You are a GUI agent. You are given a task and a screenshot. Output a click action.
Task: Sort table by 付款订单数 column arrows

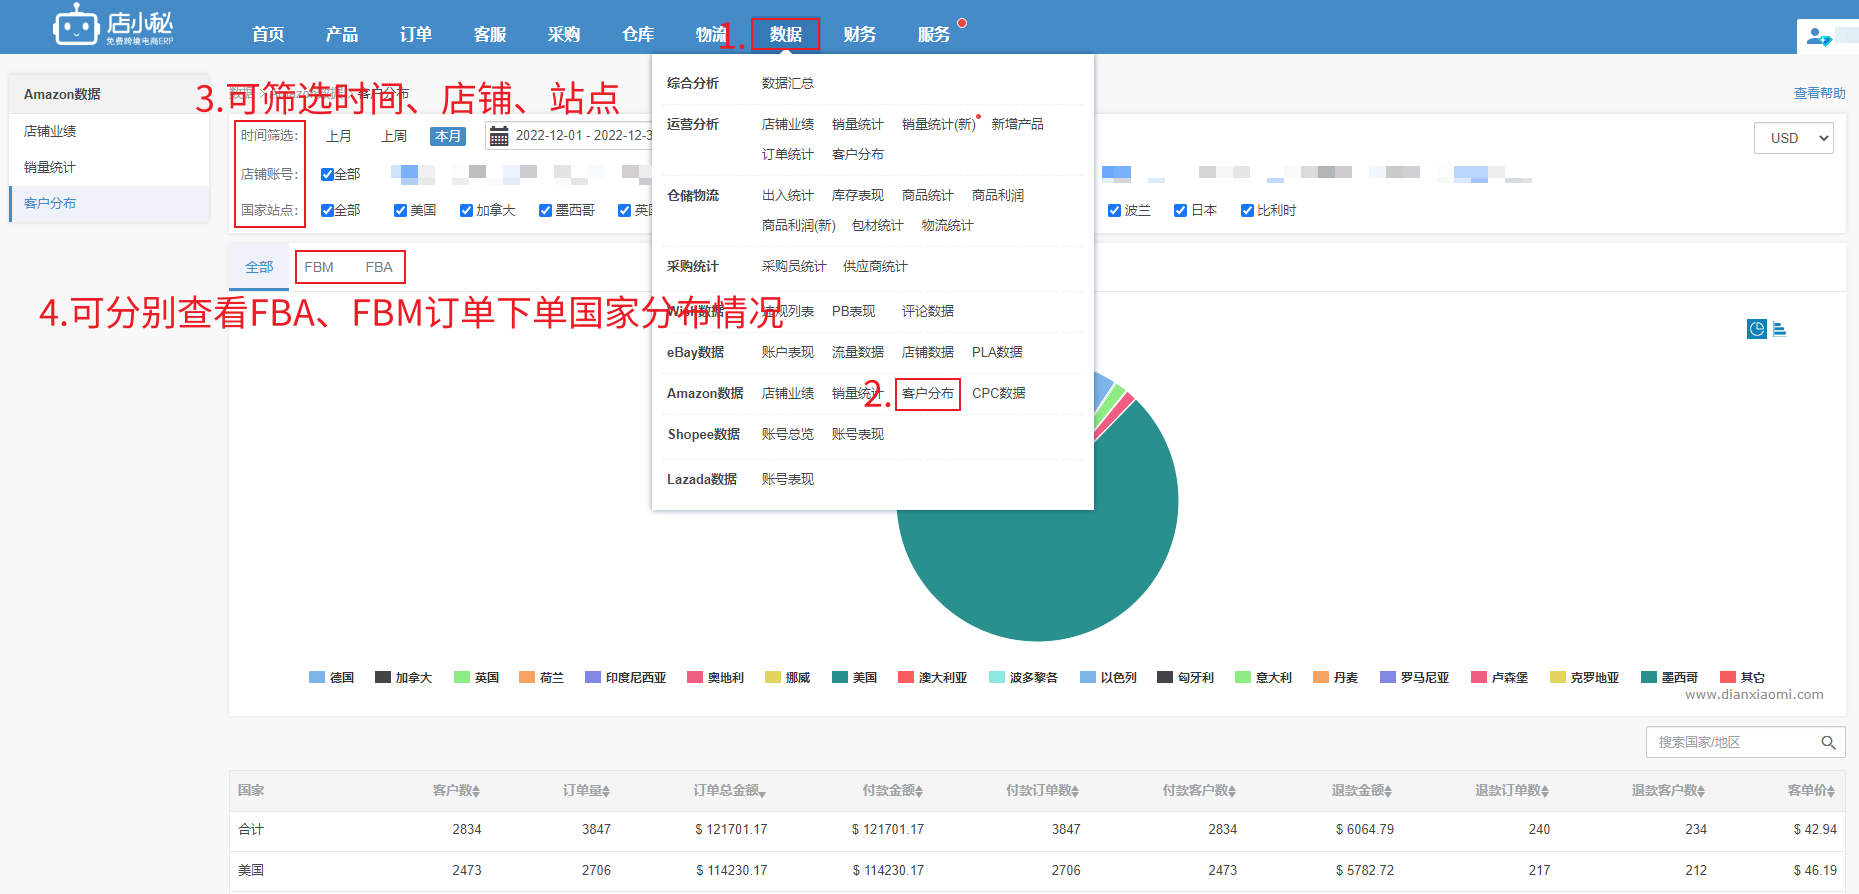pyautogui.click(x=1075, y=791)
